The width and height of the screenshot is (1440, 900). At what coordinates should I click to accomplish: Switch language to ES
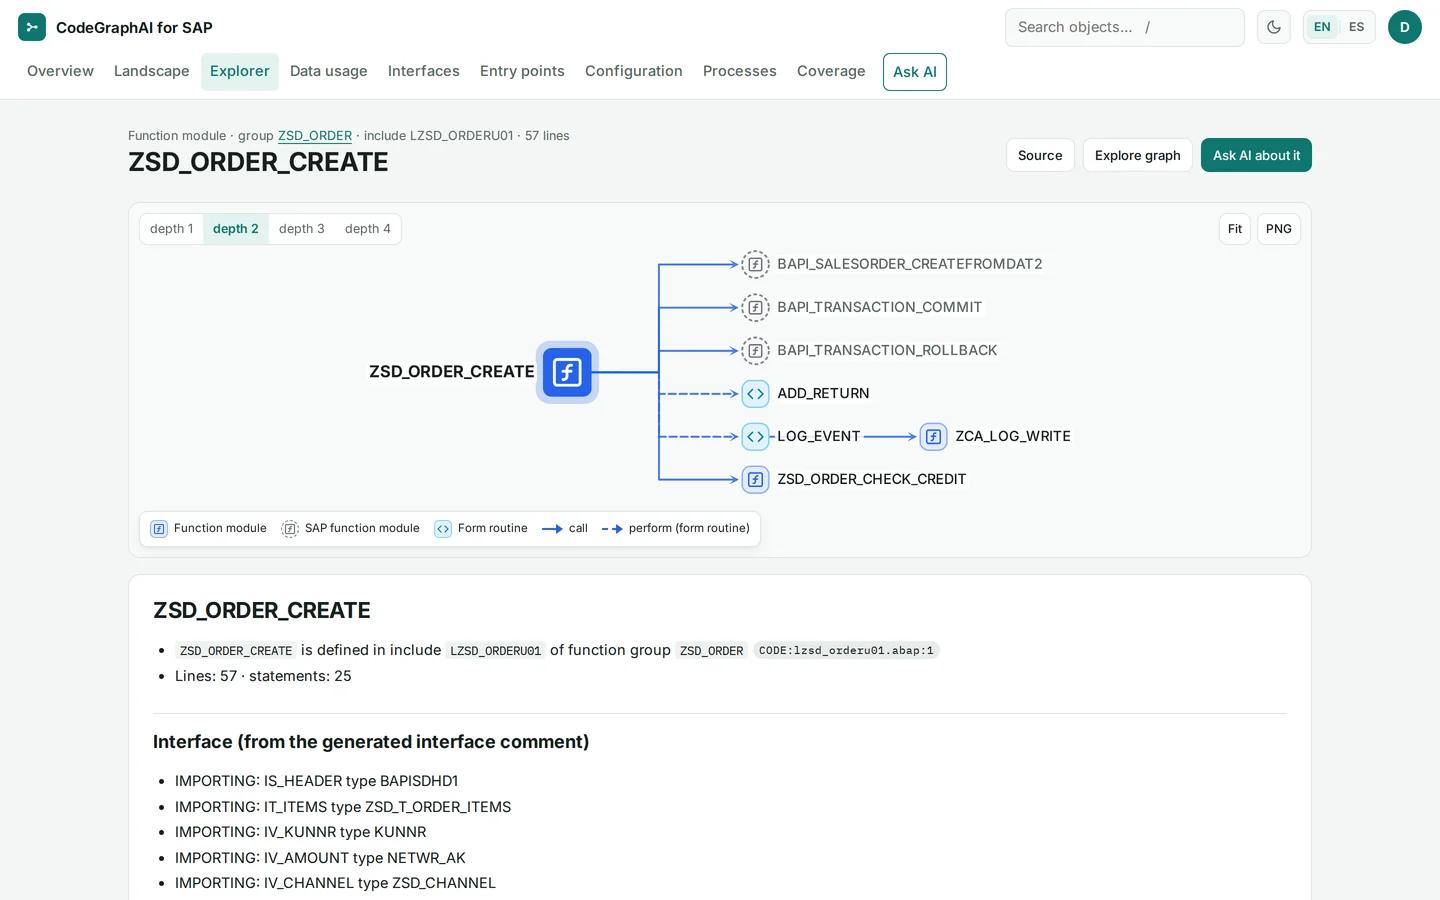(x=1356, y=27)
